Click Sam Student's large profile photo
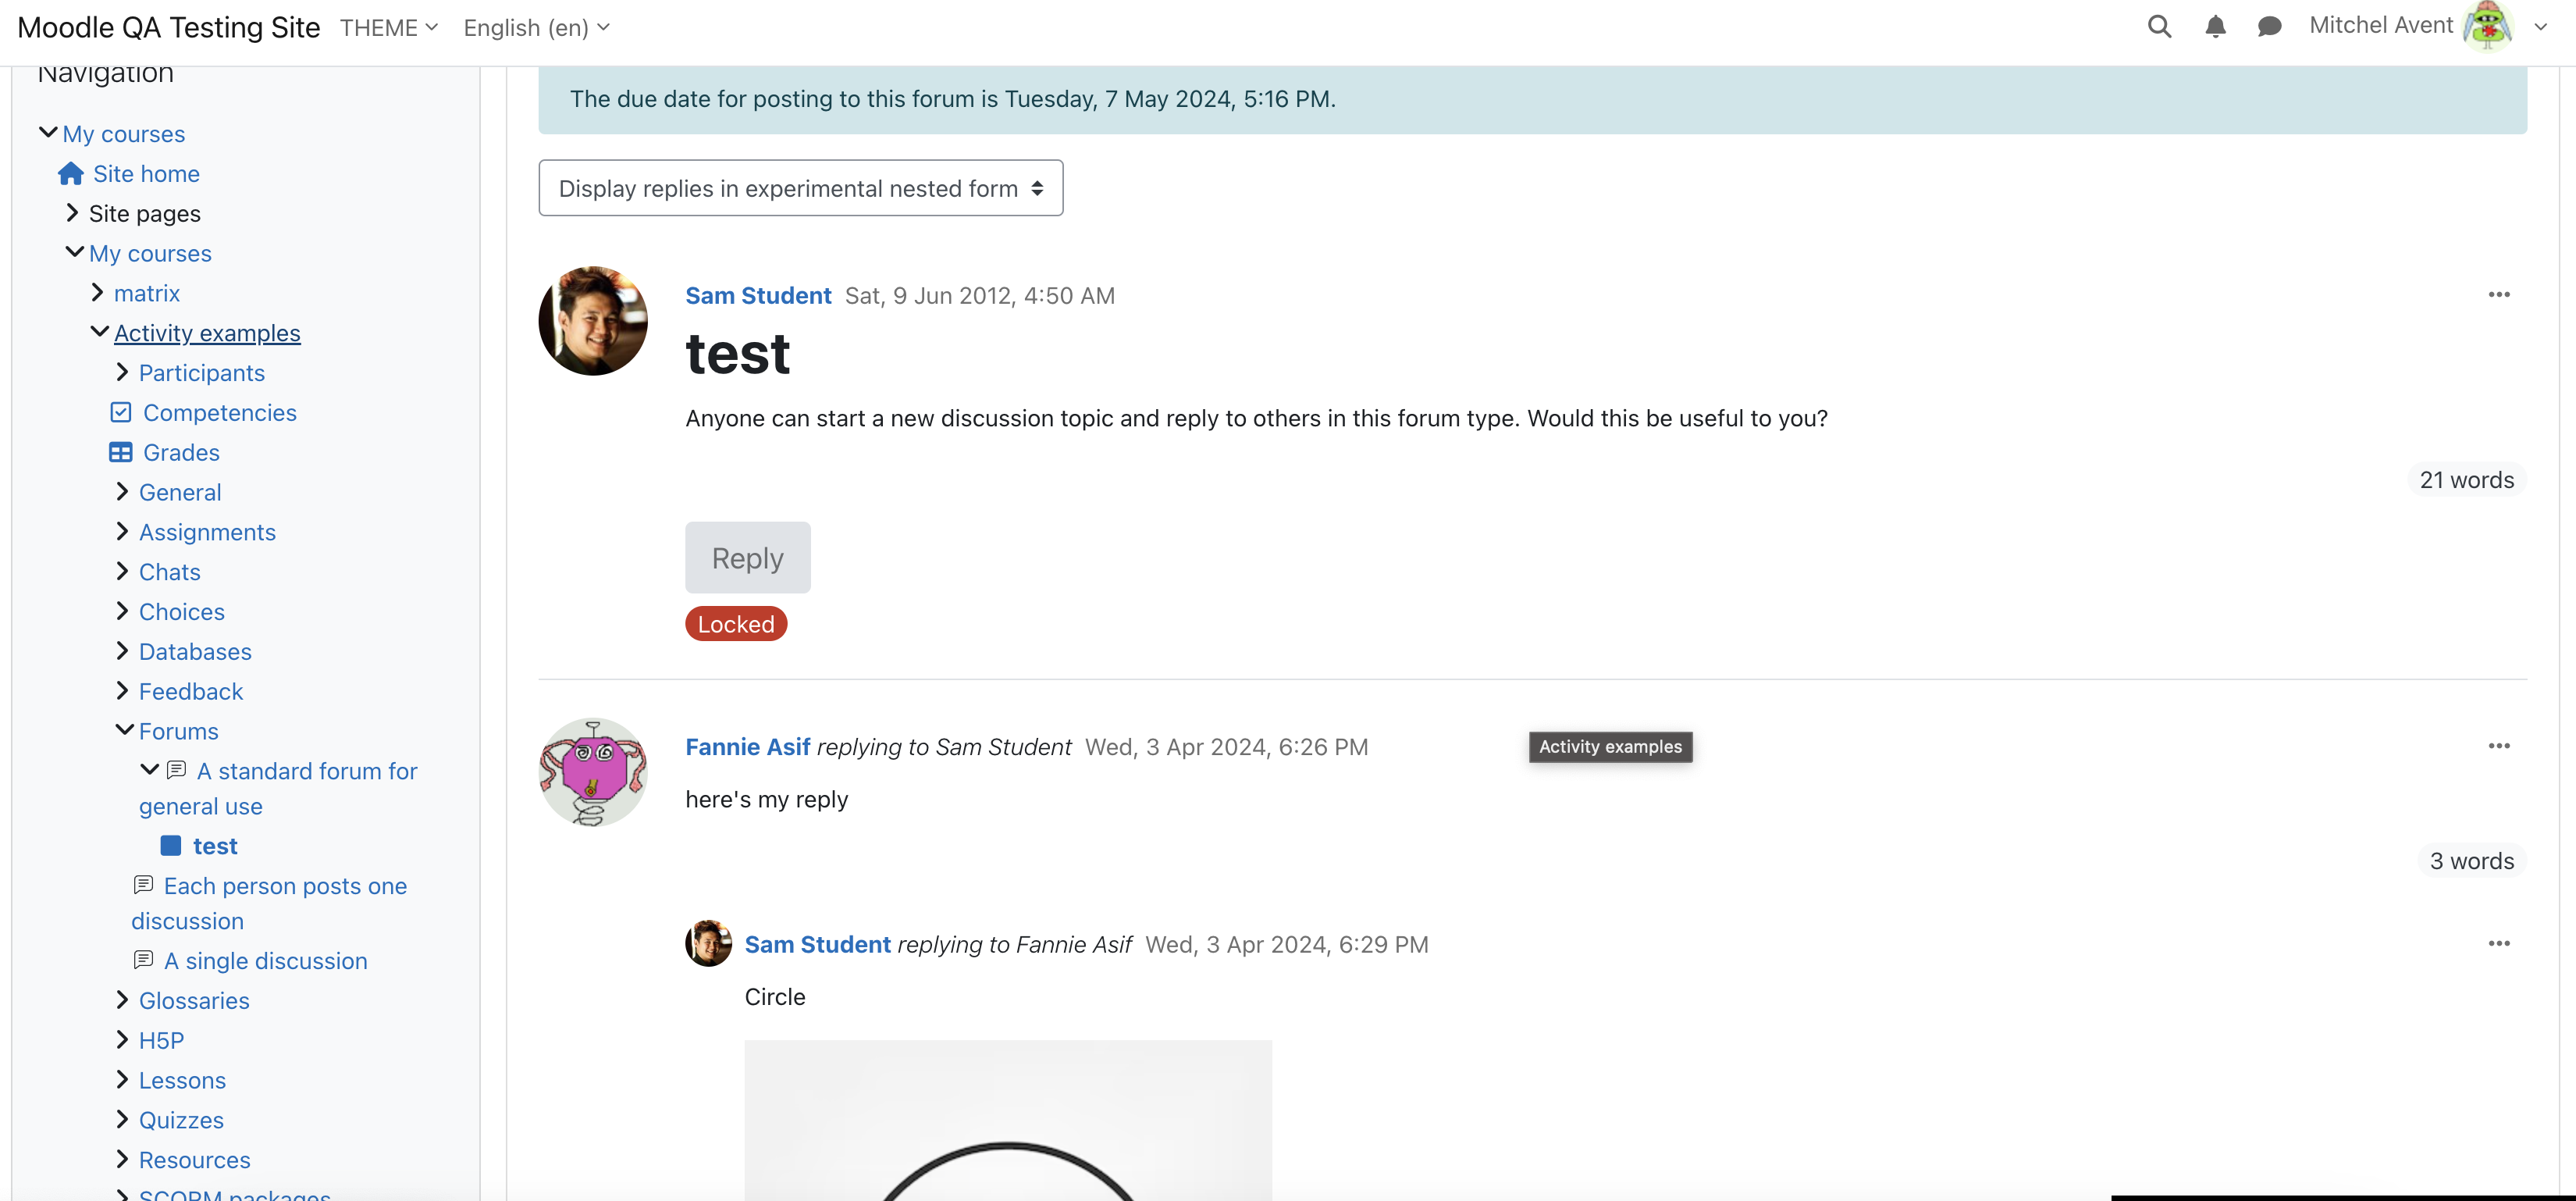 coord(593,321)
